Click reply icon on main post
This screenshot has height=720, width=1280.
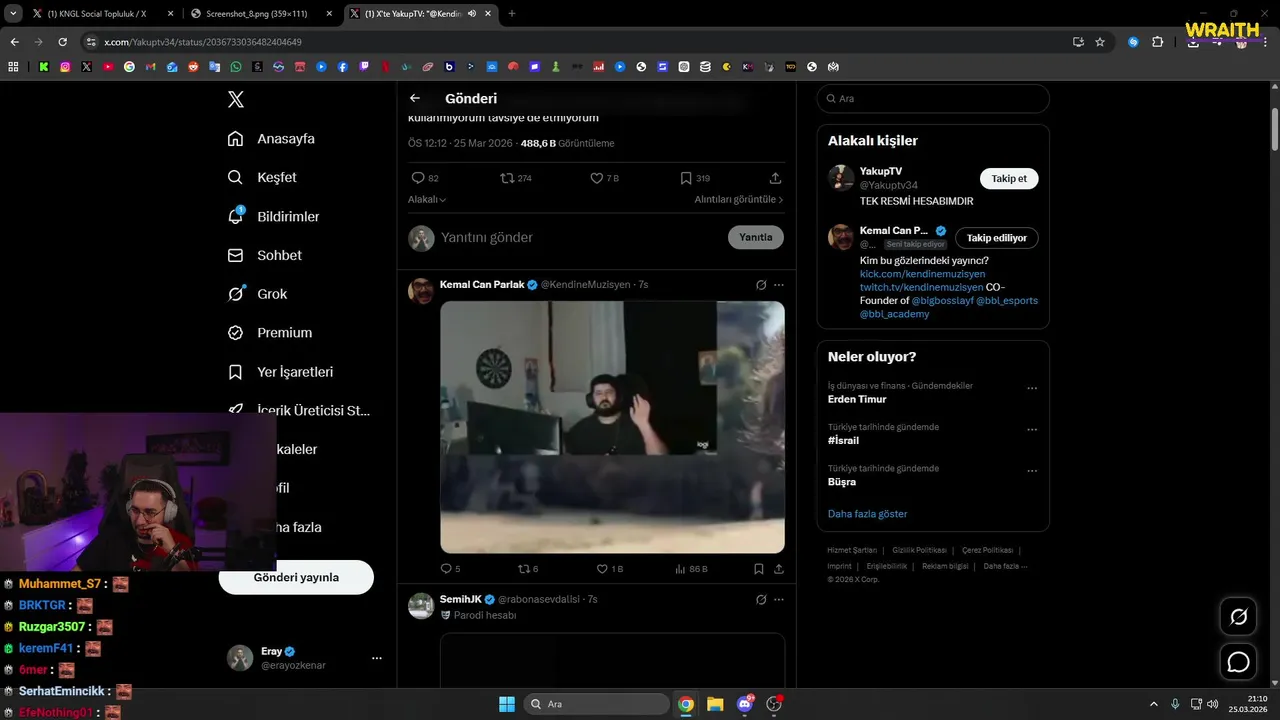[x=418, y=178]
